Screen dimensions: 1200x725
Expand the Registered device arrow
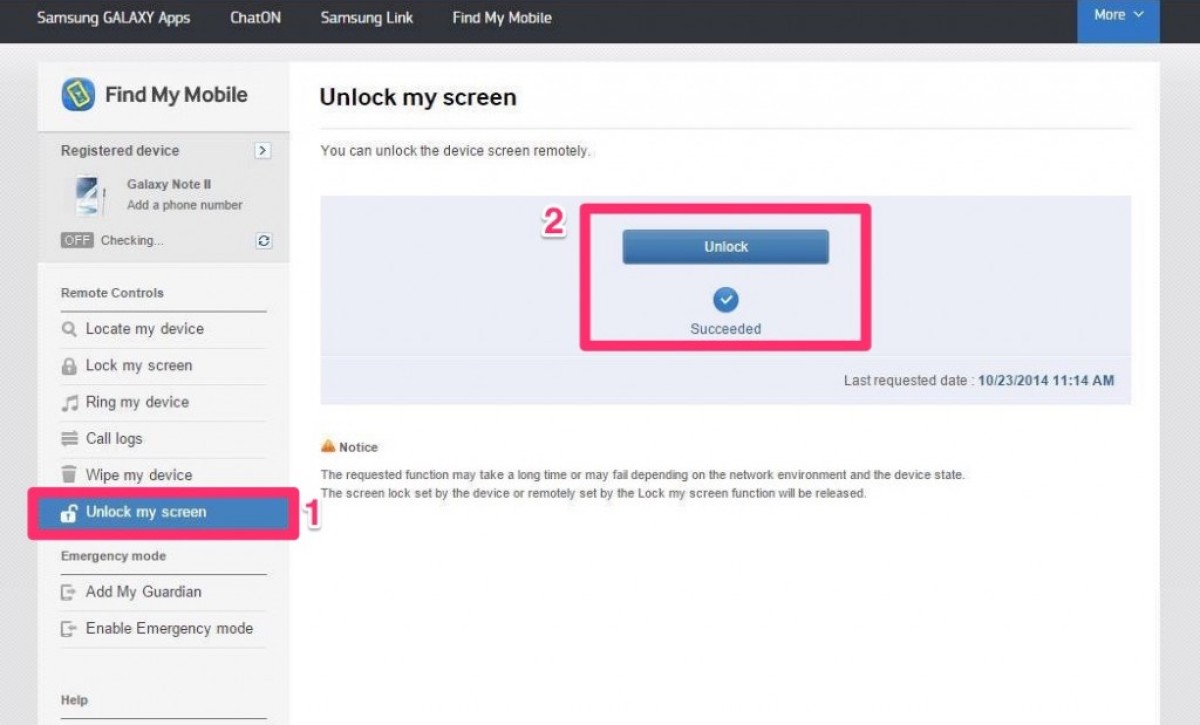point(262,151)
